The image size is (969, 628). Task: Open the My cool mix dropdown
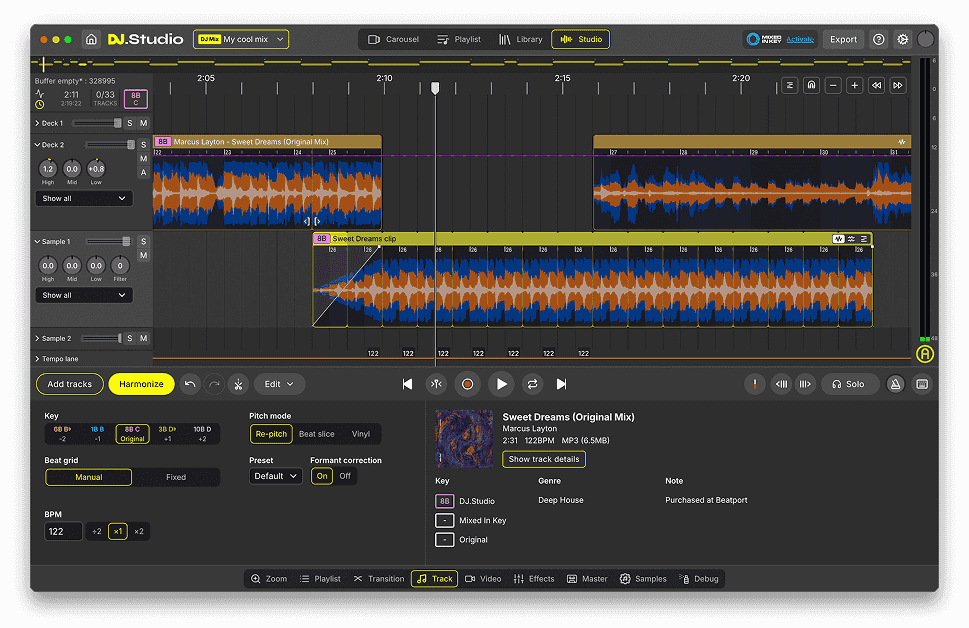click(241, 39)
